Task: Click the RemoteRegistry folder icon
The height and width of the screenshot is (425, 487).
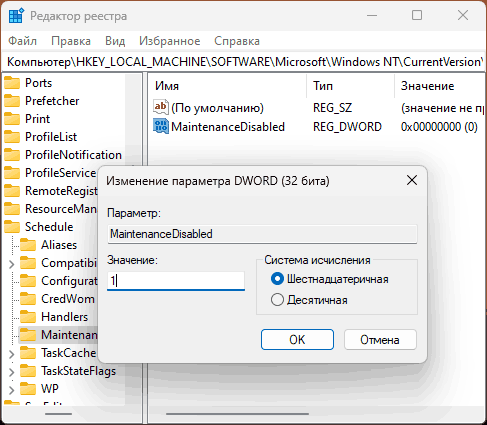Action: pos(12,191)
